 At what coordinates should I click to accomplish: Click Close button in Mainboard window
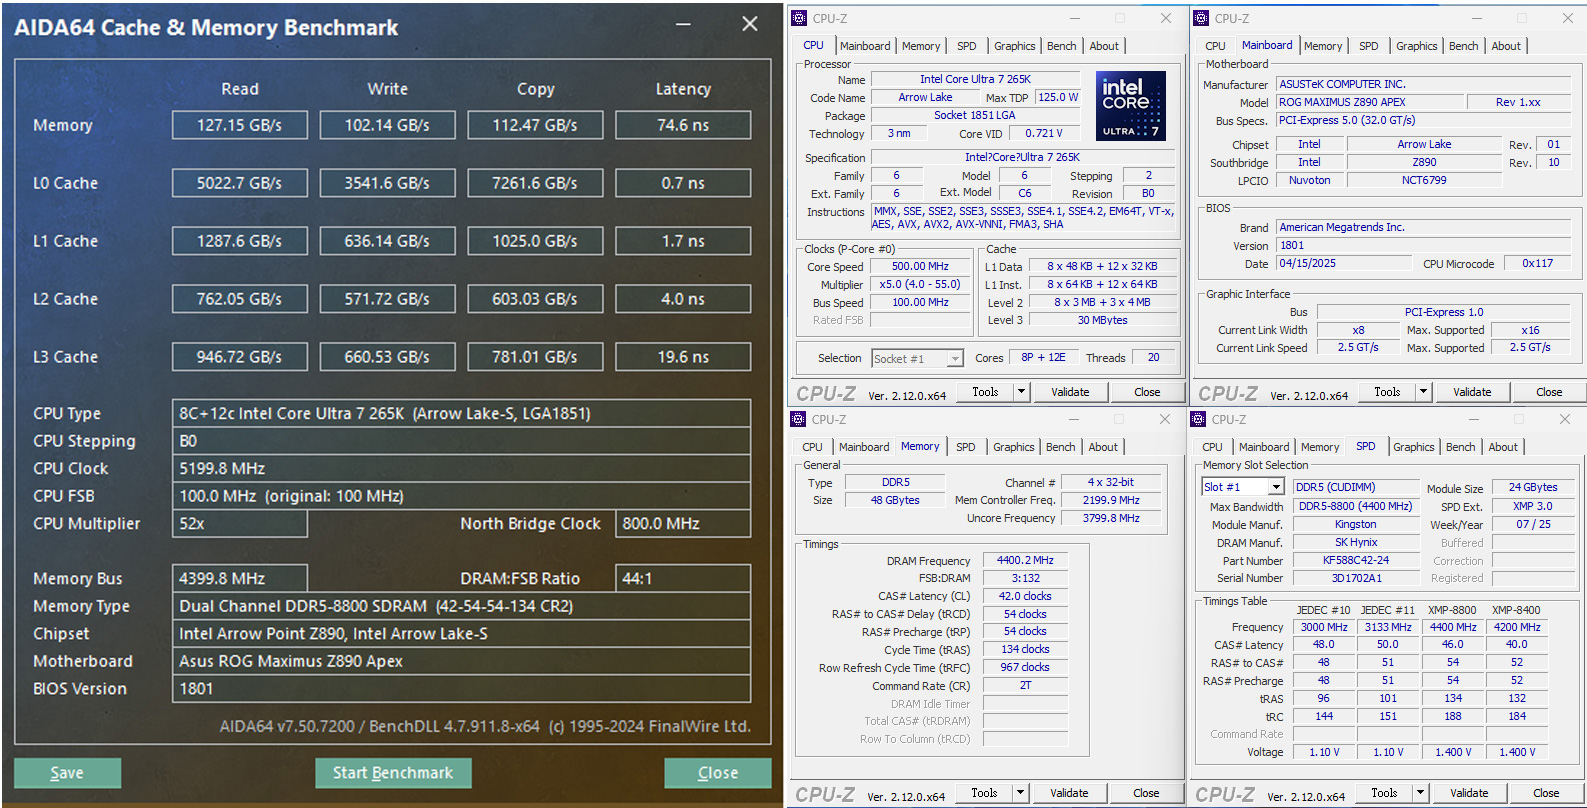1548,392
